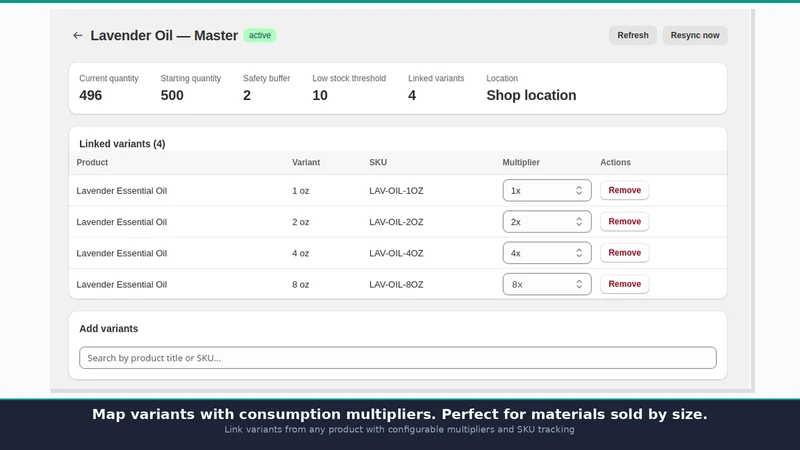This screenshot has height=450, width=800.
Task: Click the LAV-OIL-1OZ SKU cell
Action: click(396, 191)
